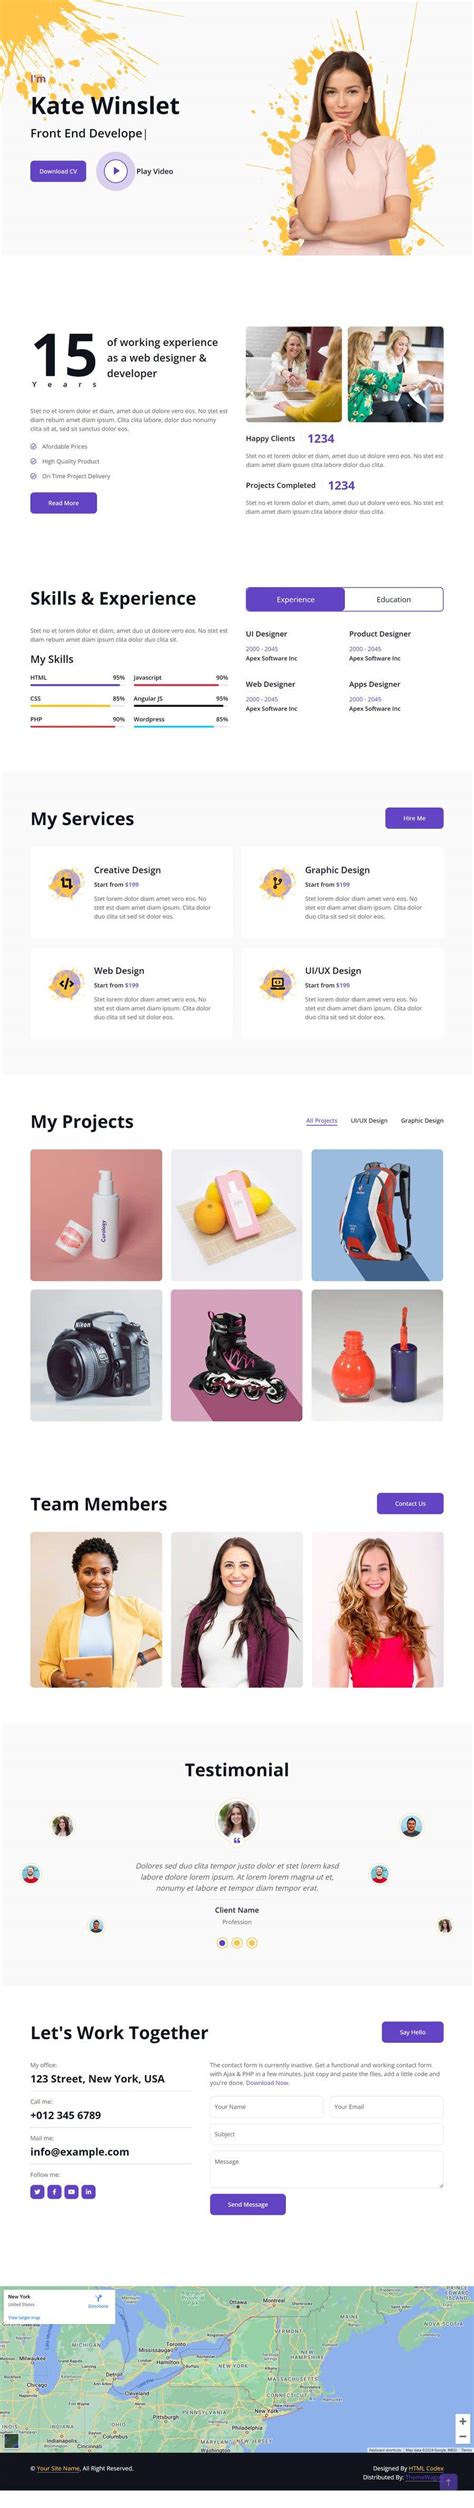474x2508 pixels.
Task: Open the Facebook social icon
Action: pyautogui.click(x=54, y=2191)
